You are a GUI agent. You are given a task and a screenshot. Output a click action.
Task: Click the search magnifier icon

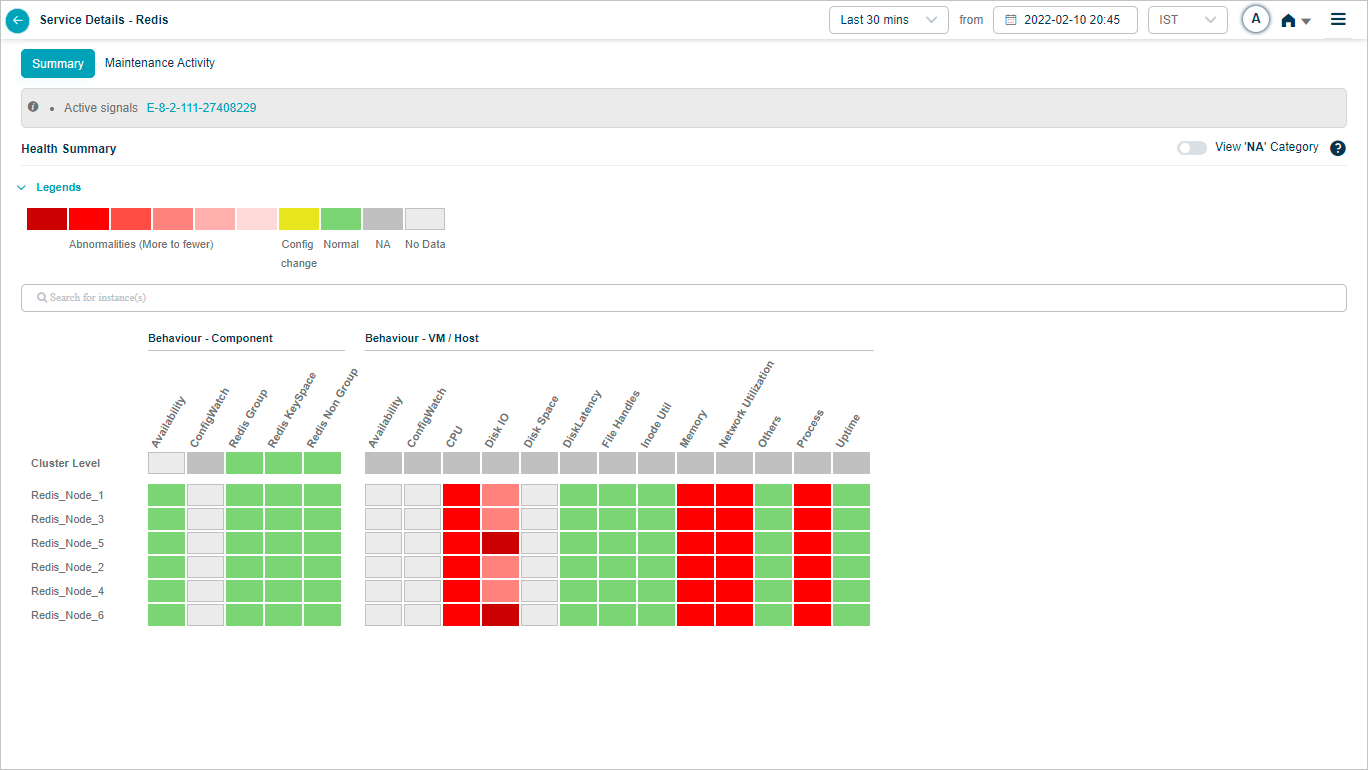[x=42, y=298]
